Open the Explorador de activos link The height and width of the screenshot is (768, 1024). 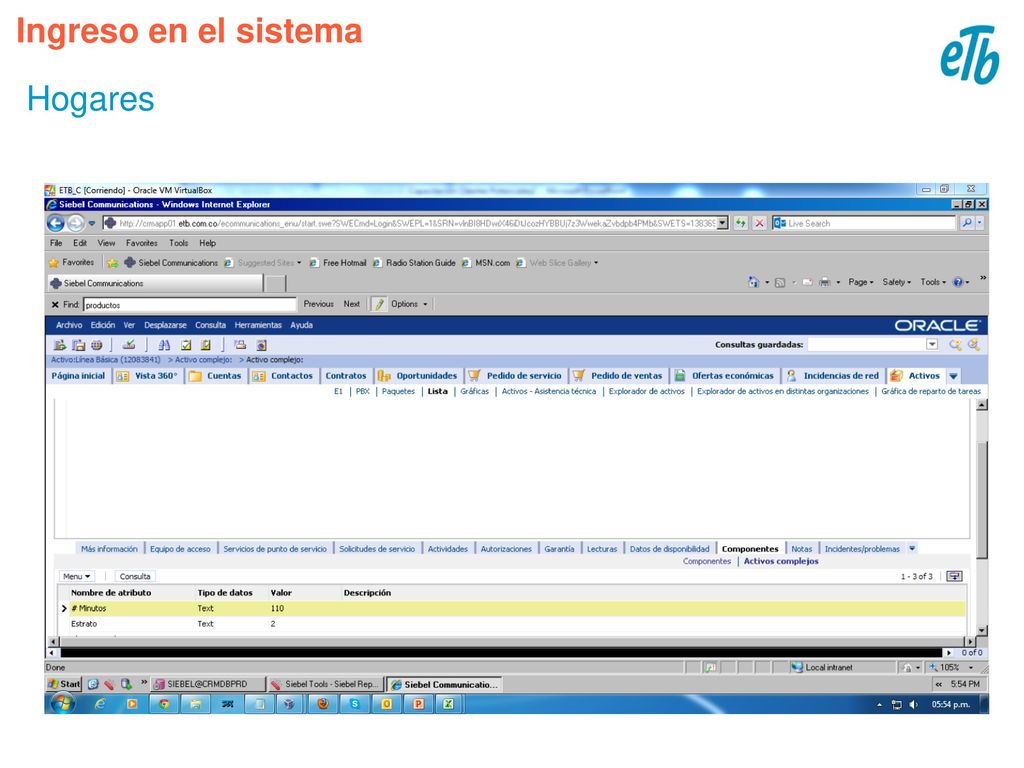point(647,392)
